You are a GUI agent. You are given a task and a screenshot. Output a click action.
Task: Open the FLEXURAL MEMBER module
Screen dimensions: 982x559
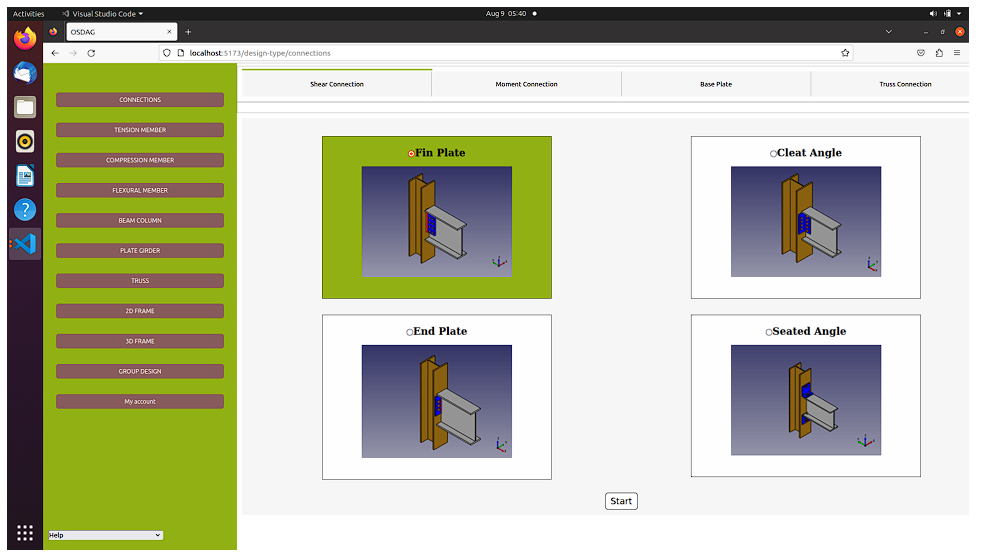pos(140,190)
